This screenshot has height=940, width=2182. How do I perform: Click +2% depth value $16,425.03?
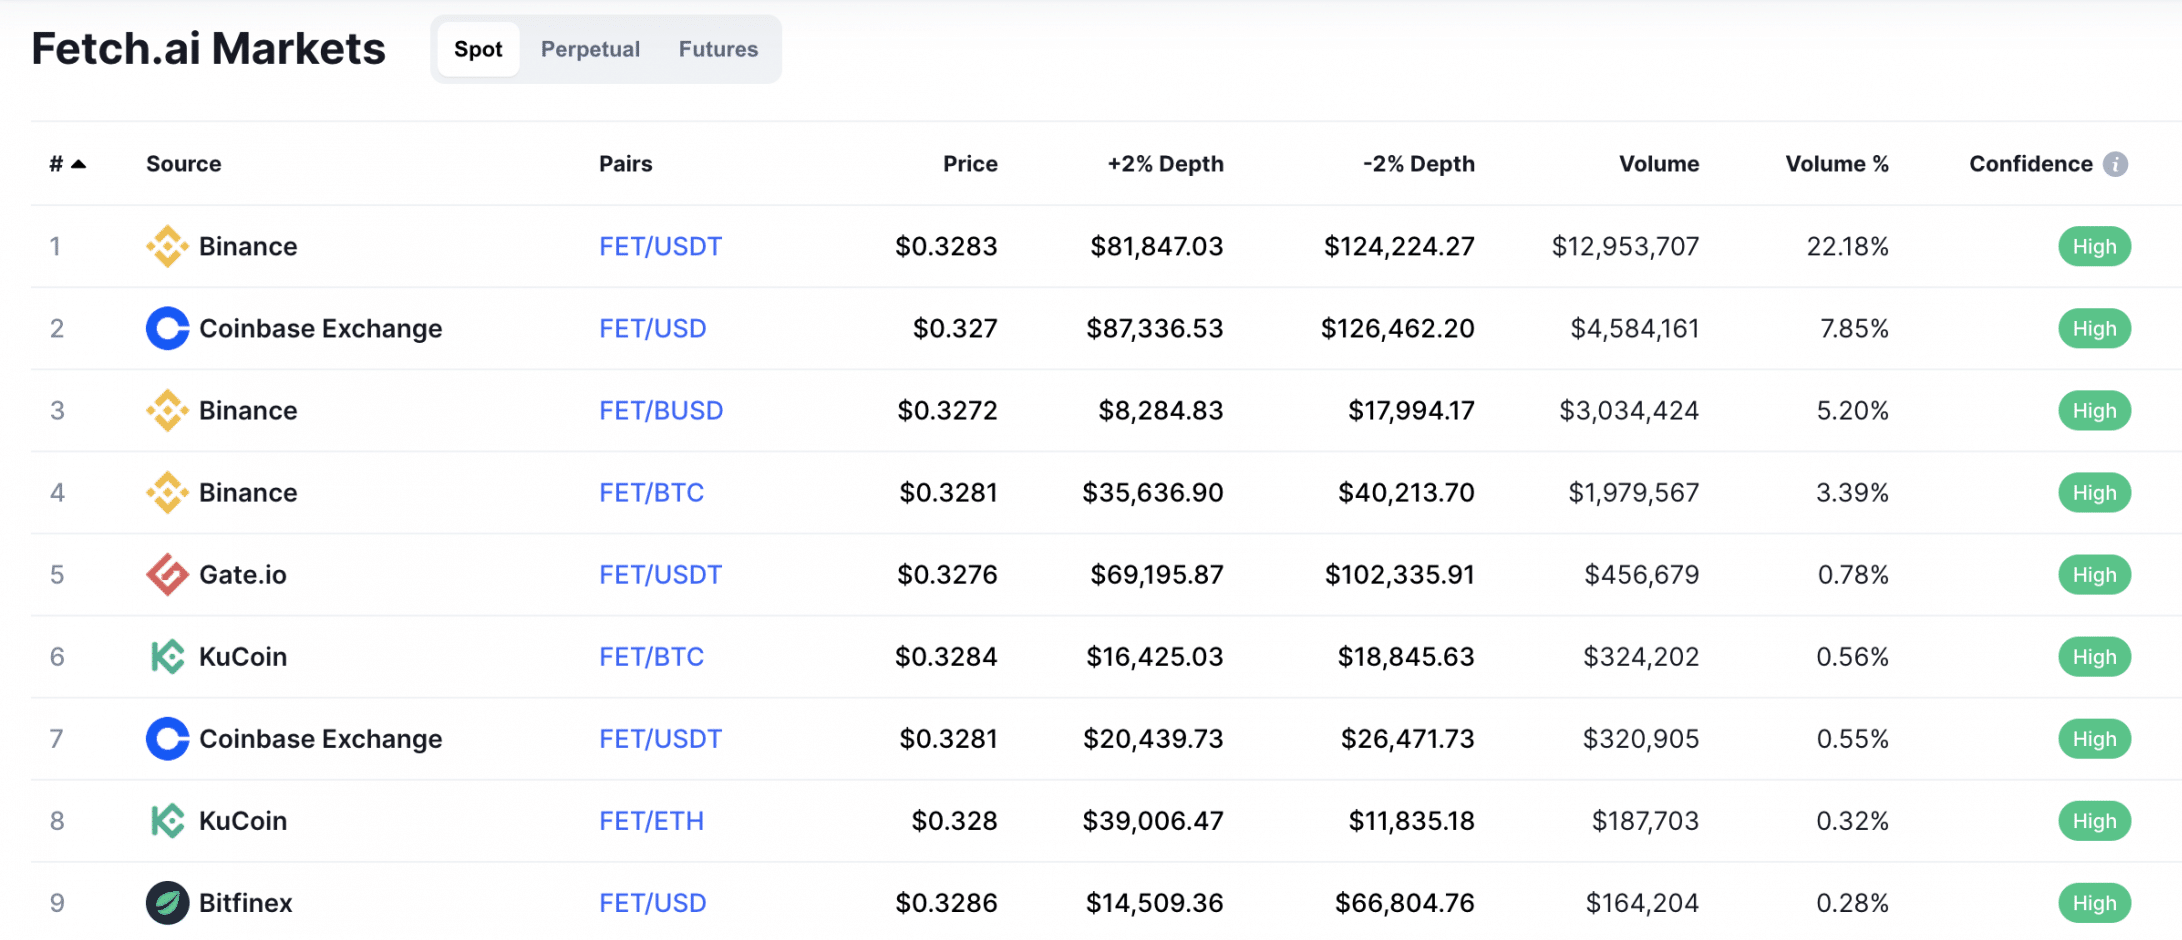tap(1155, 656)
